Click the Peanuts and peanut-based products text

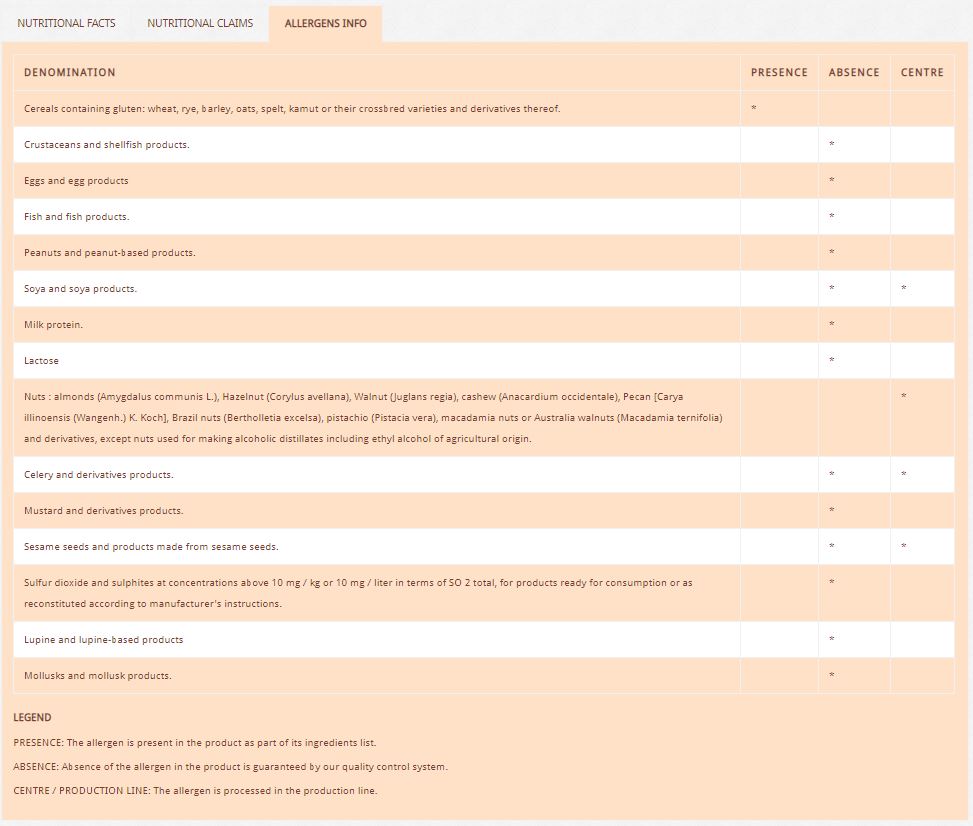click(x=110, y=253)
